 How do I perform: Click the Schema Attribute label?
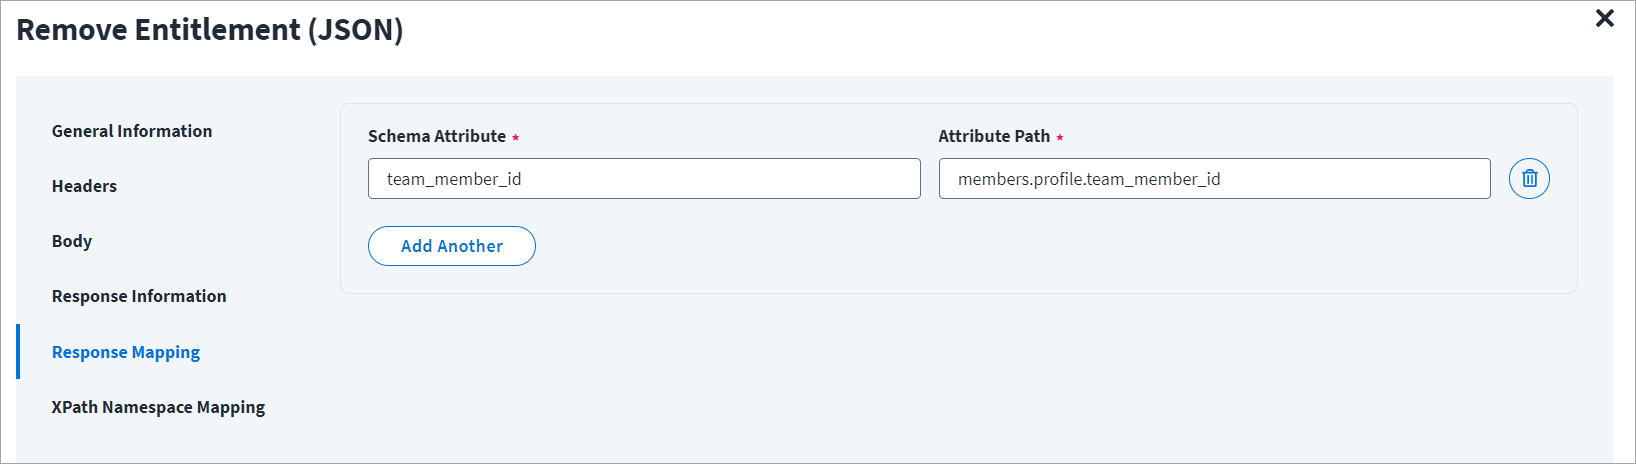pos(437,136)
